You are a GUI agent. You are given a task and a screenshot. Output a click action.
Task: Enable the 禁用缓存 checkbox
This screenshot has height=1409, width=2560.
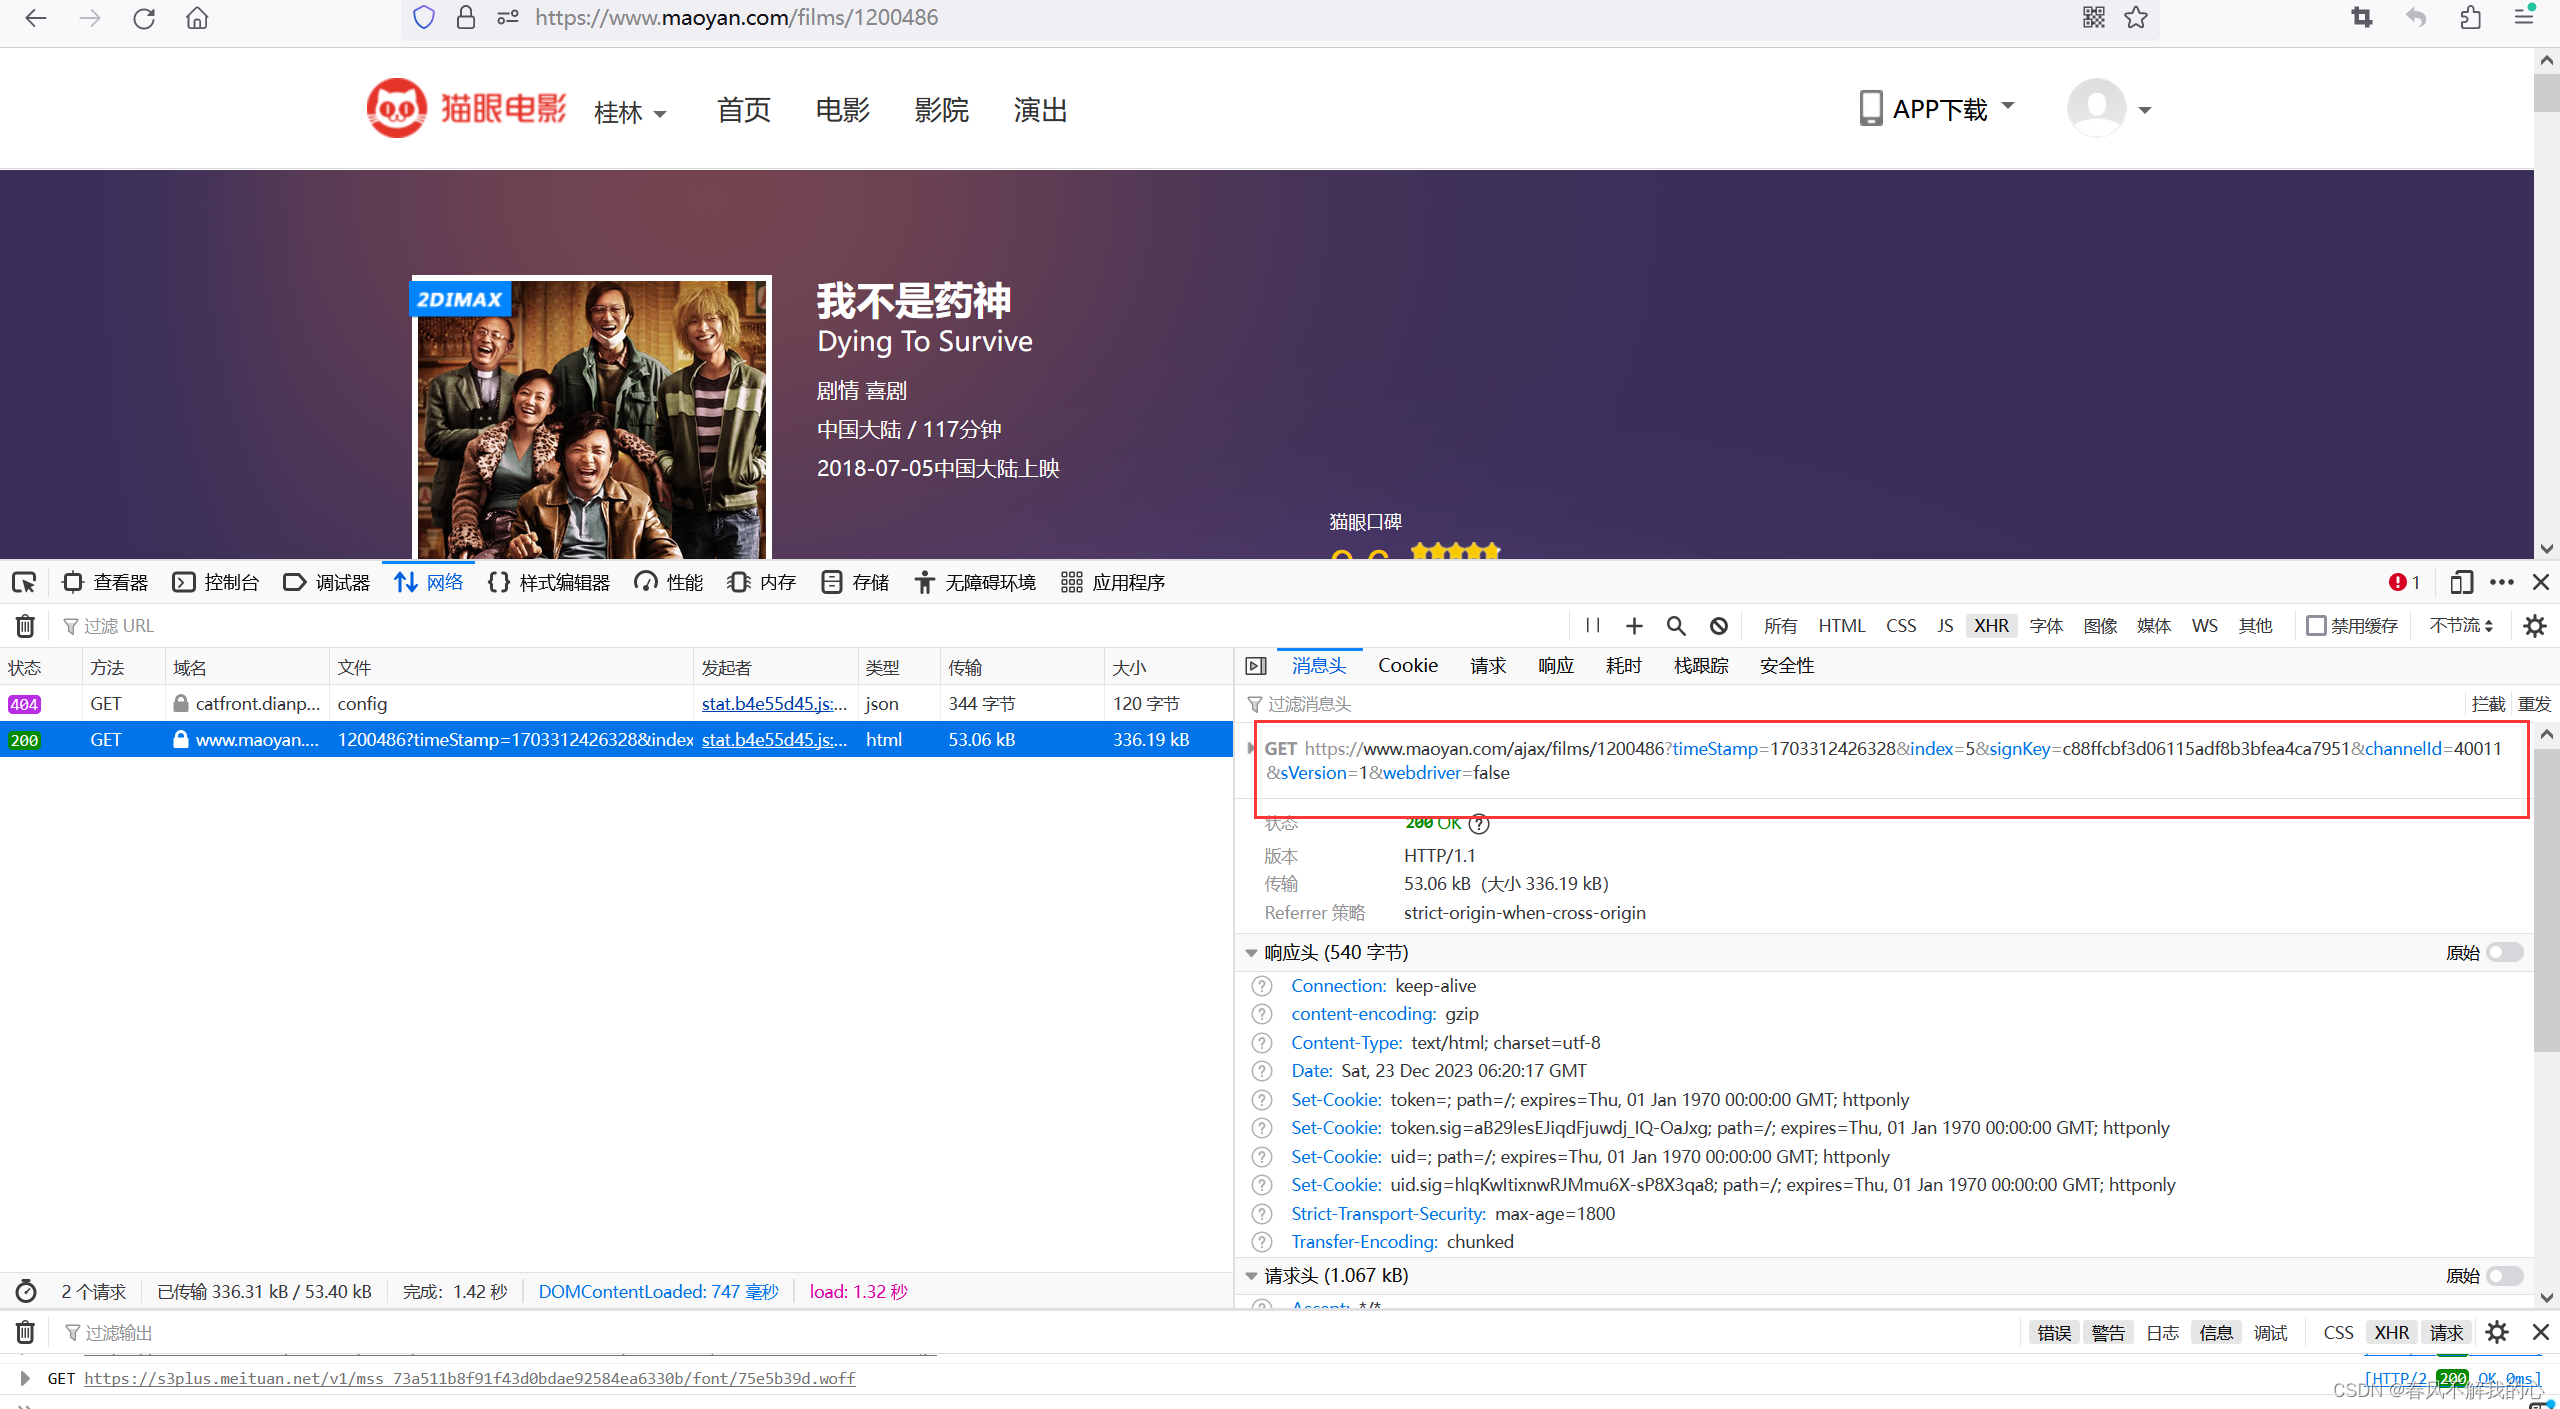pyautogui.click(x=2317, y=625)
